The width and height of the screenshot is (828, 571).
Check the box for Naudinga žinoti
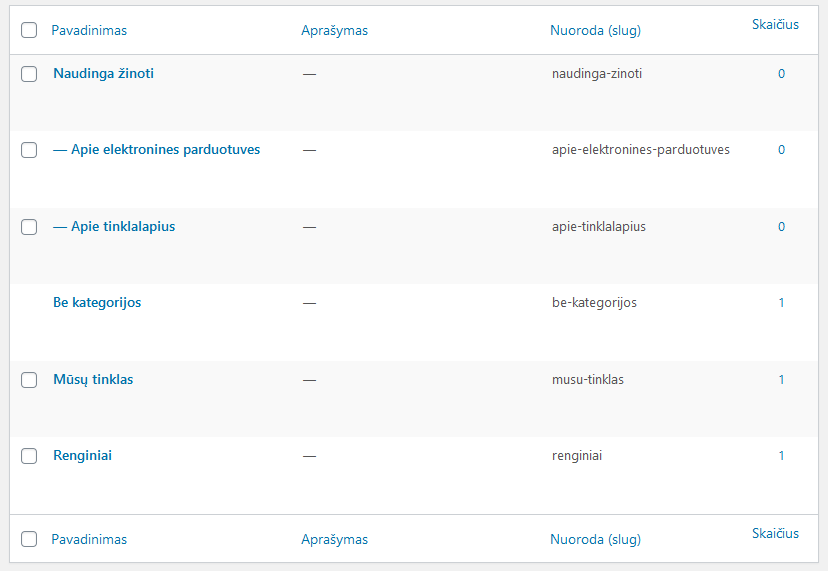click(x=29, y=74)
